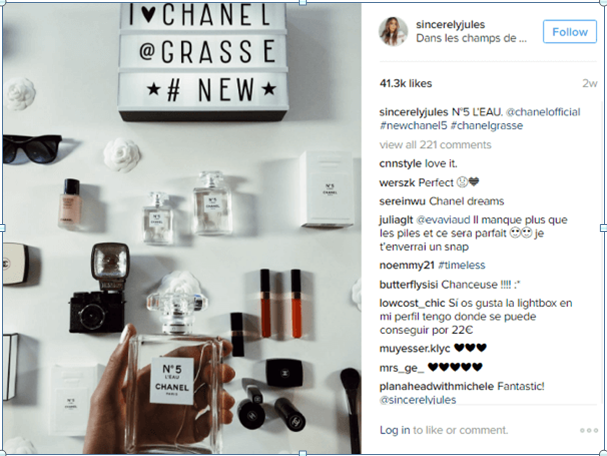Open lowcost_chic's profile

(x=412, y=303)
